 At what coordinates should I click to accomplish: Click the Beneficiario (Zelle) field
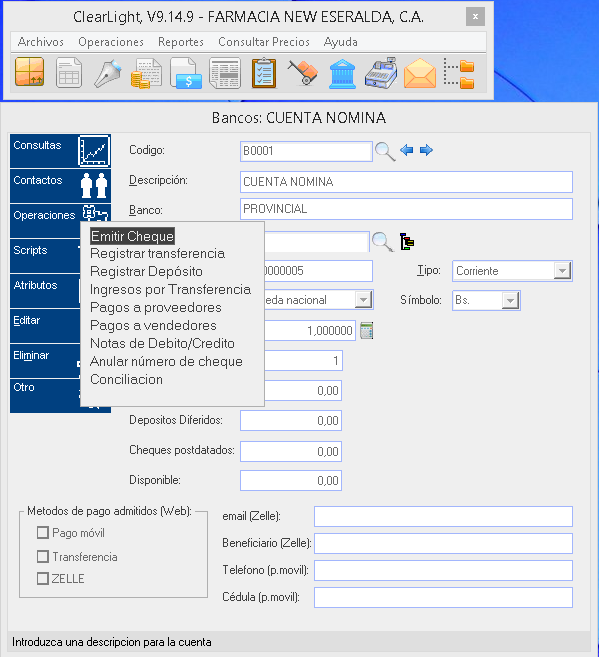pyautogui.click(x=443, y=543)
